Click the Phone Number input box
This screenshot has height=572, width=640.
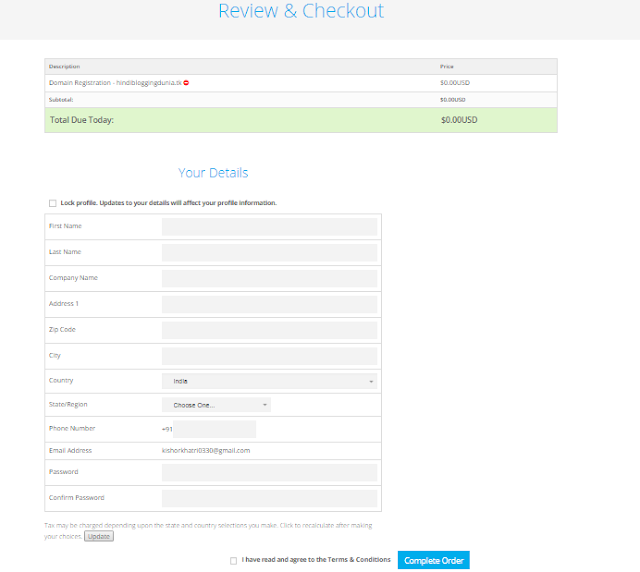click(214, 429)
